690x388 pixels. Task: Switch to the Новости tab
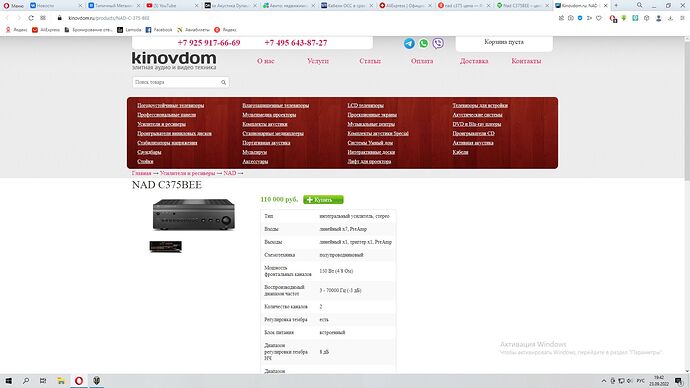click(x=45, y=6)
